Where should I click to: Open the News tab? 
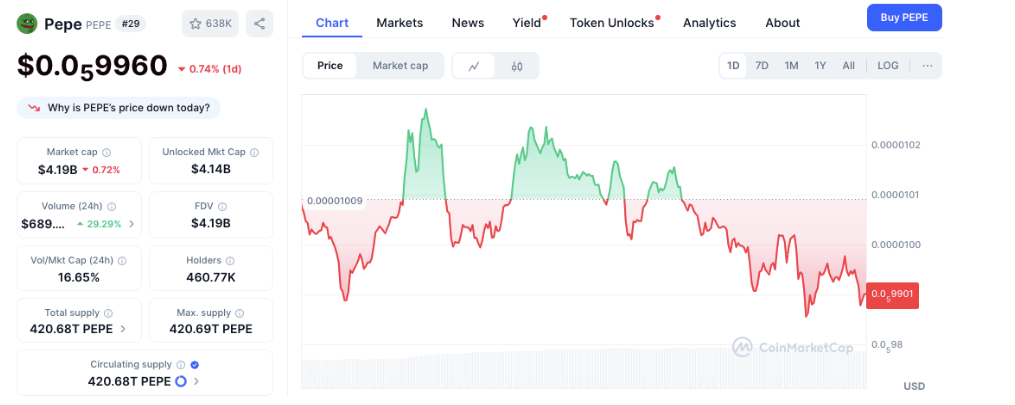(468, 23)
